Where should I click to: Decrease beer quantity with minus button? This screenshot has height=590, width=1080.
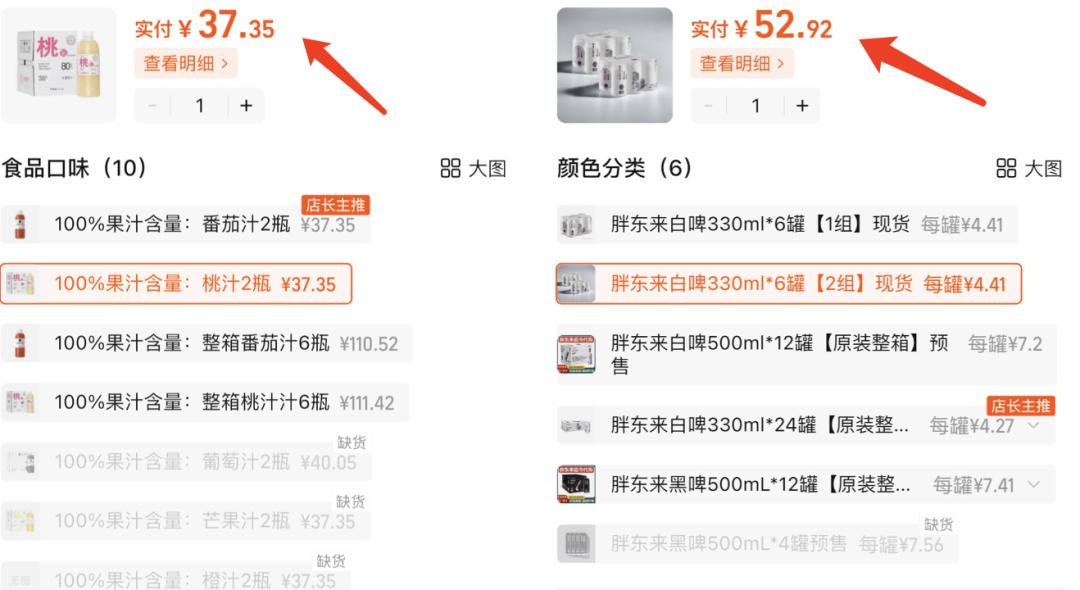708,105
